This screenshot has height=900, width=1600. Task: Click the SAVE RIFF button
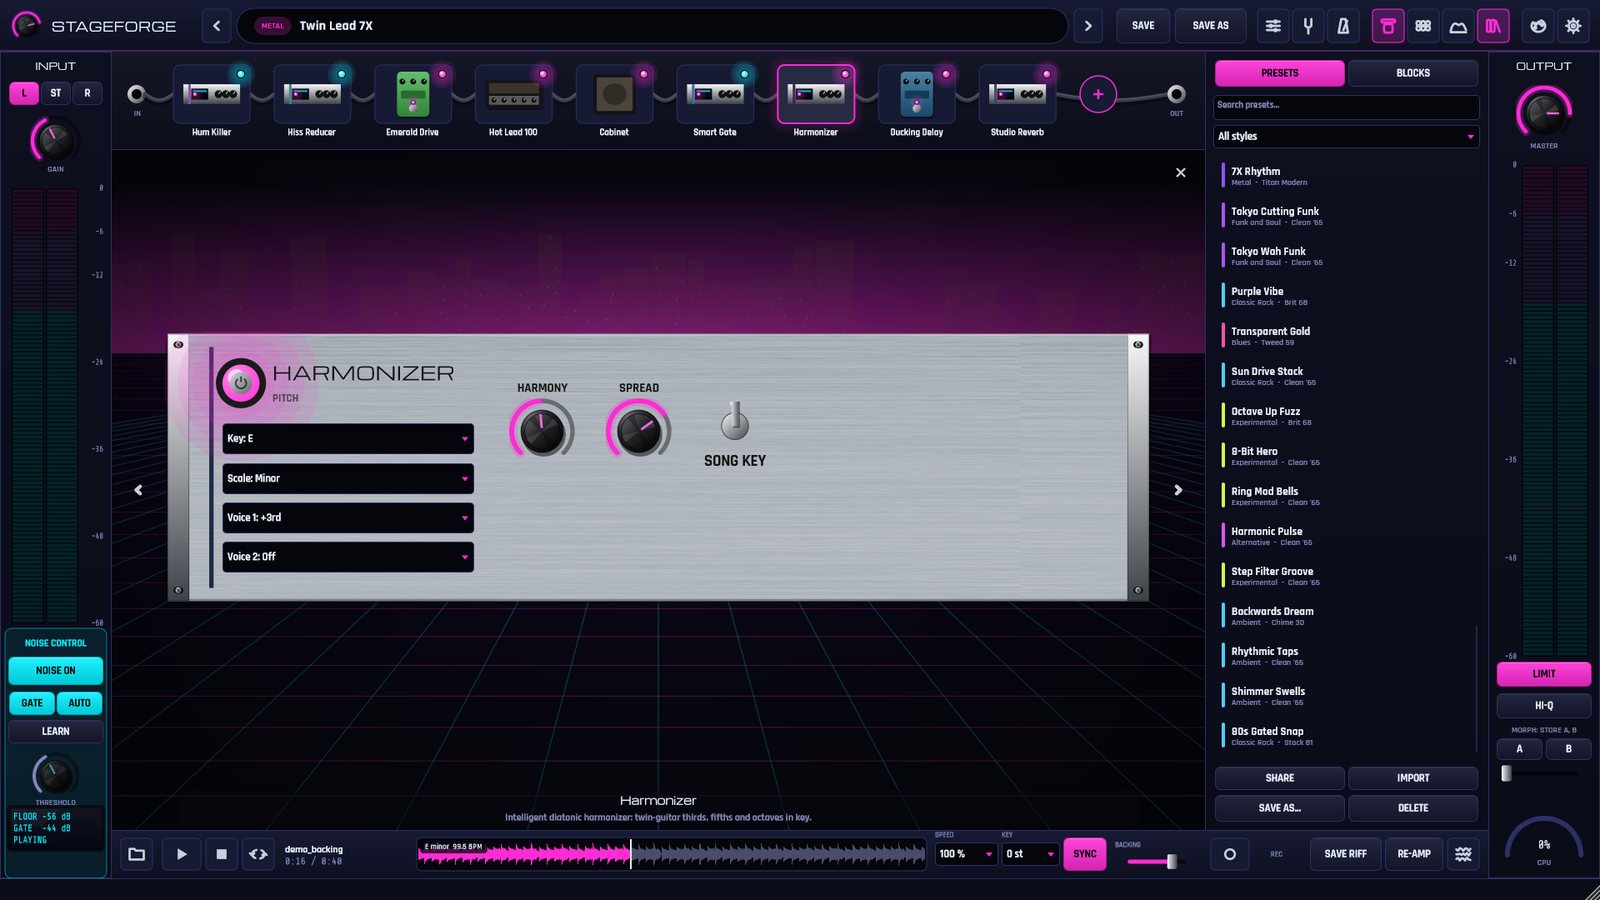[1345, 854]
